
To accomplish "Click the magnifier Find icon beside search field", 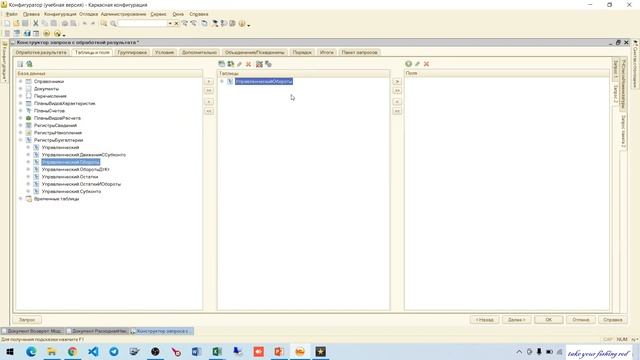I will pyautogui.click(x=113, y=24).
